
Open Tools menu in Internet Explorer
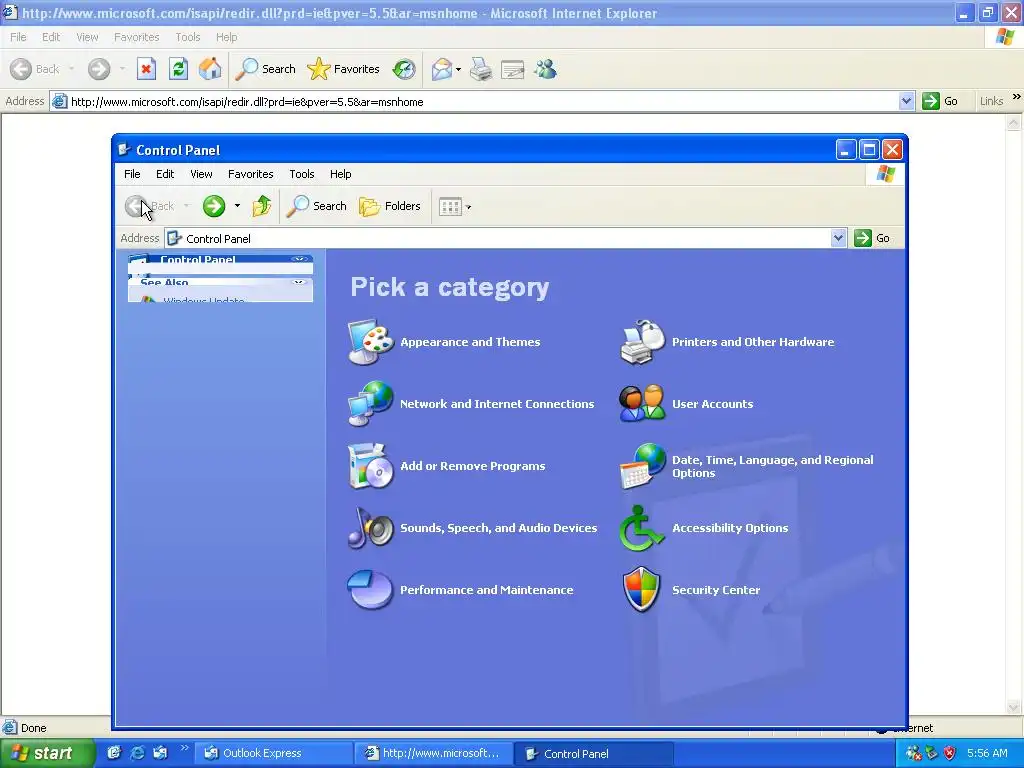pos(187,37)
